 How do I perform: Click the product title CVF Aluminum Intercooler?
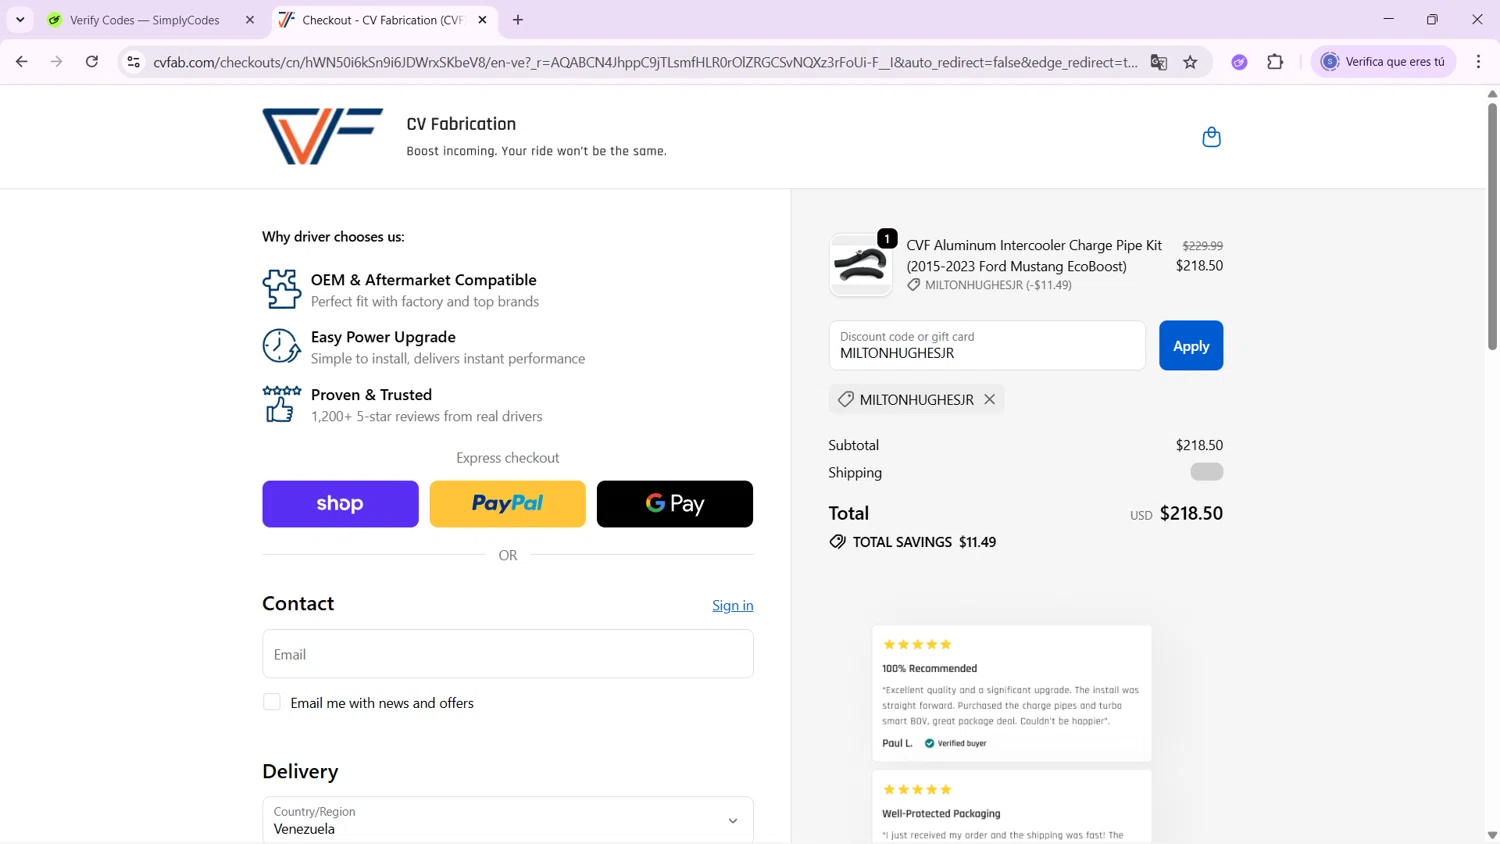[1034, 255]
